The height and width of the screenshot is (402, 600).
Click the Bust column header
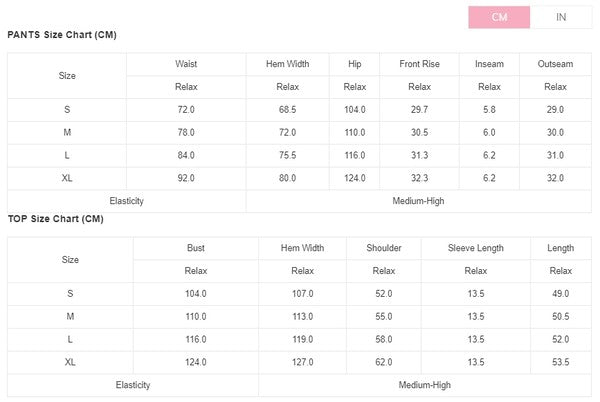[x=196, y=248]
